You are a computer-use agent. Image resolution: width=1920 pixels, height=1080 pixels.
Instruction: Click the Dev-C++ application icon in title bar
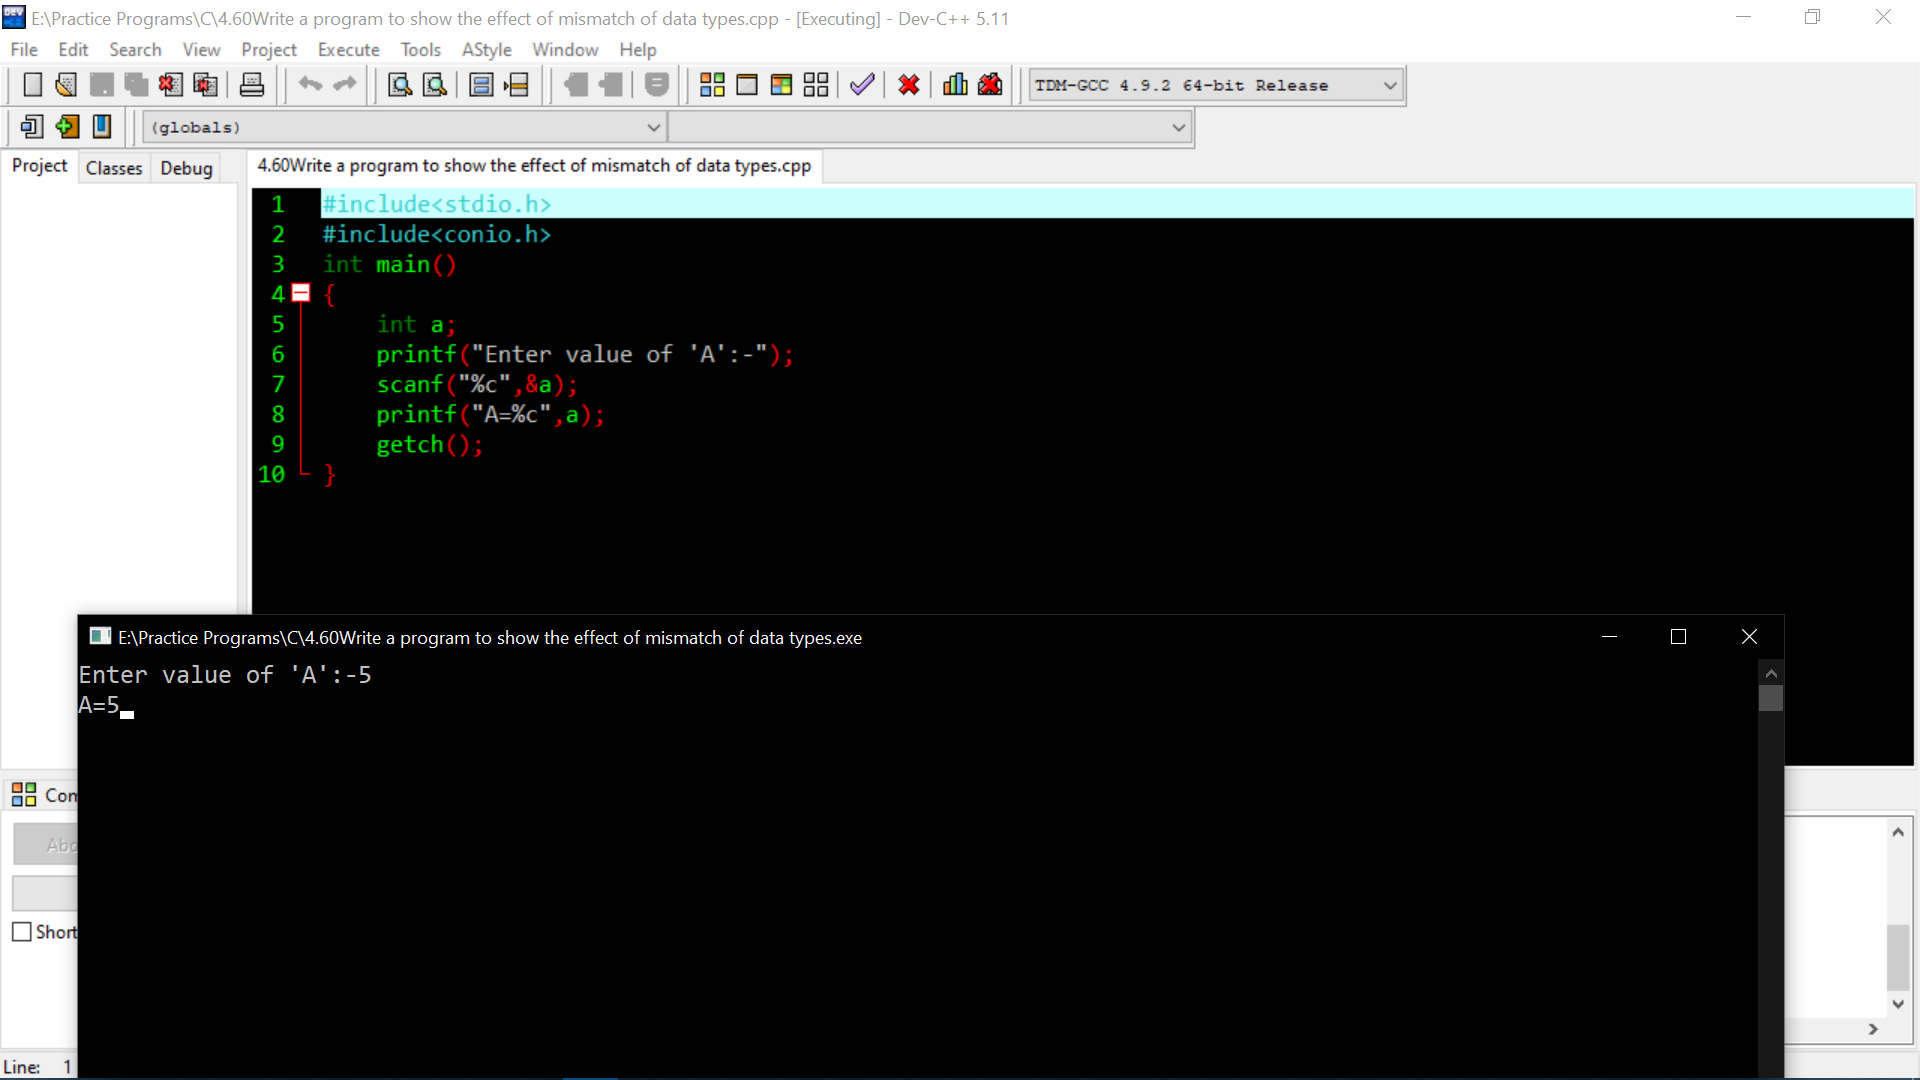[14, 18]
